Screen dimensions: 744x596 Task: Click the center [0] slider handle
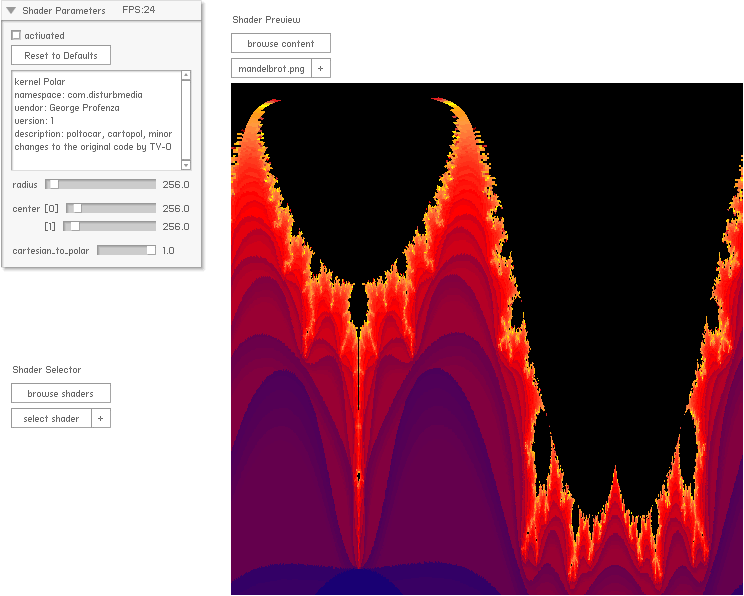tap(76, 209)
